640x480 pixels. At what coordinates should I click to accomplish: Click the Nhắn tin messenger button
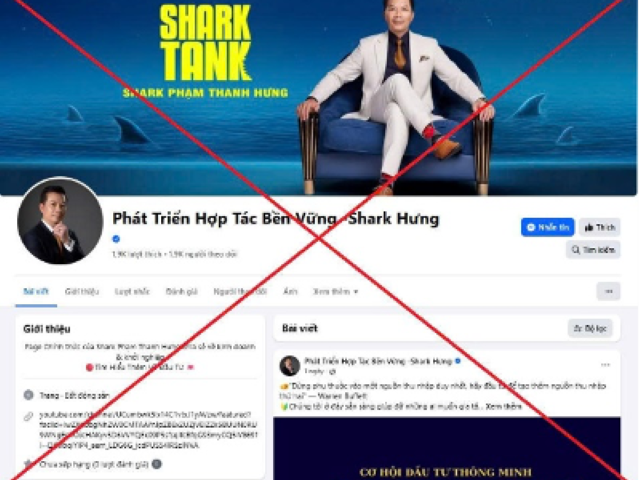(547, 227)
